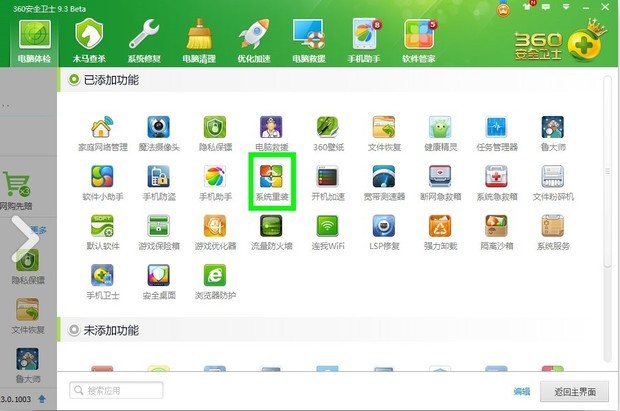Focus the 搜索应用 search box

(x=116, y=390)
